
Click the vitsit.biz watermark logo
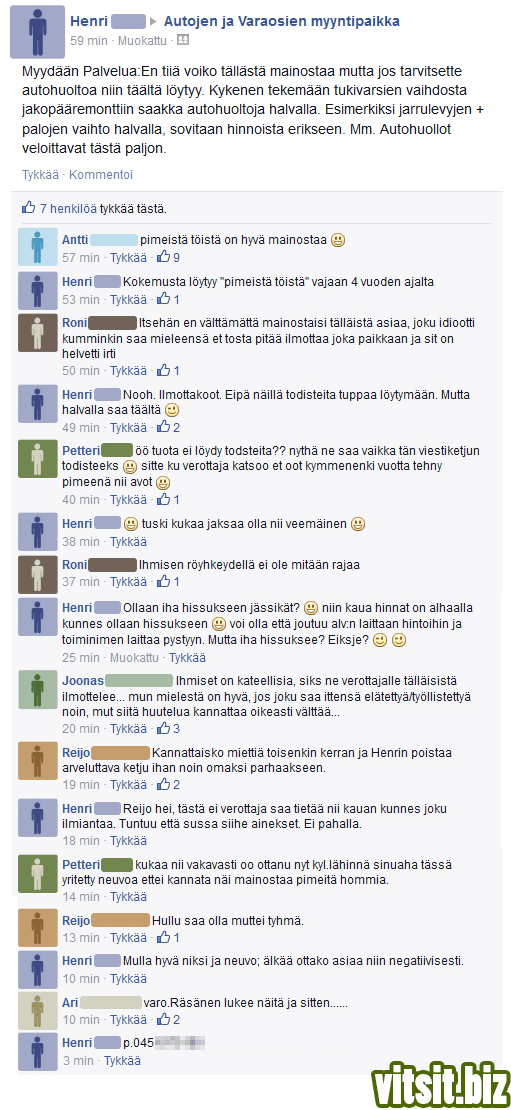pyautogui.click(x=442, y=1084)
